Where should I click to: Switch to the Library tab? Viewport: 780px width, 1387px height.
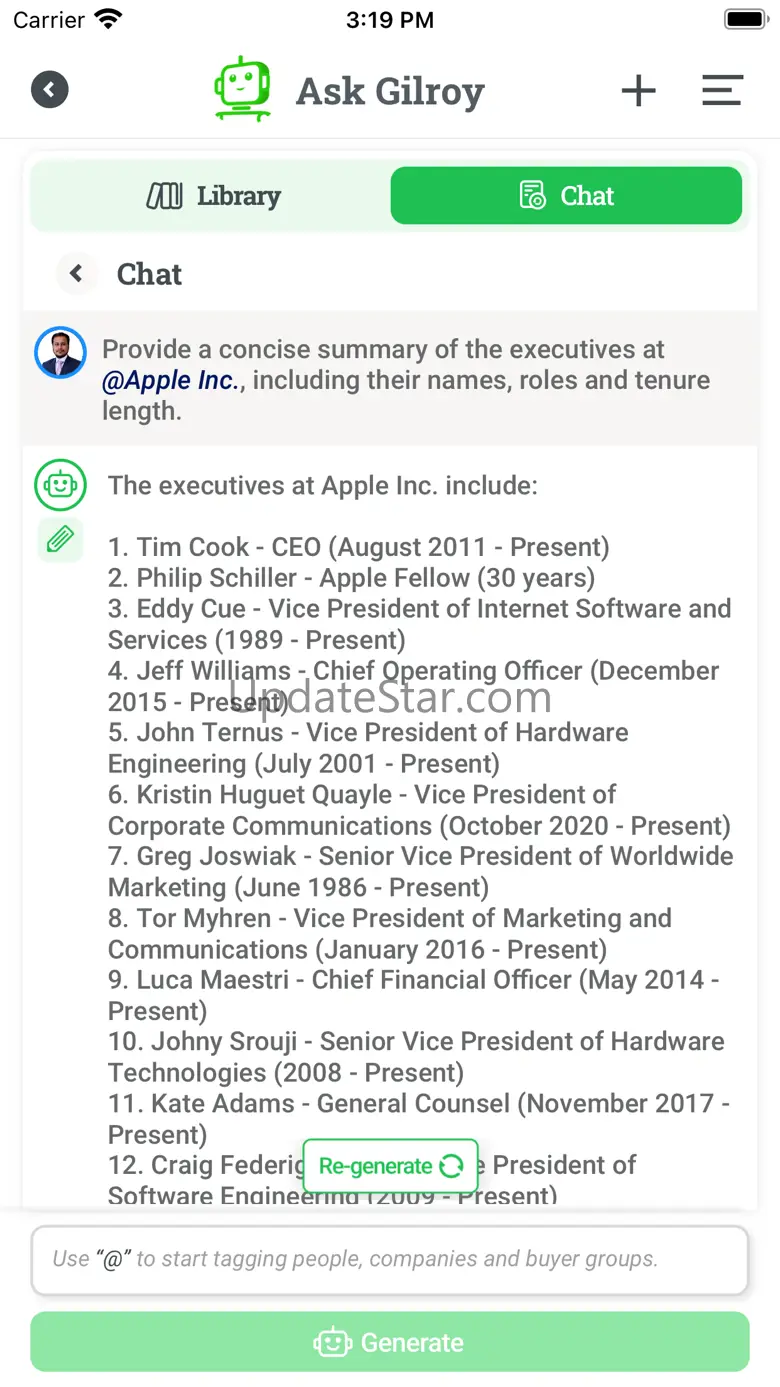click(x=214, y=196)
